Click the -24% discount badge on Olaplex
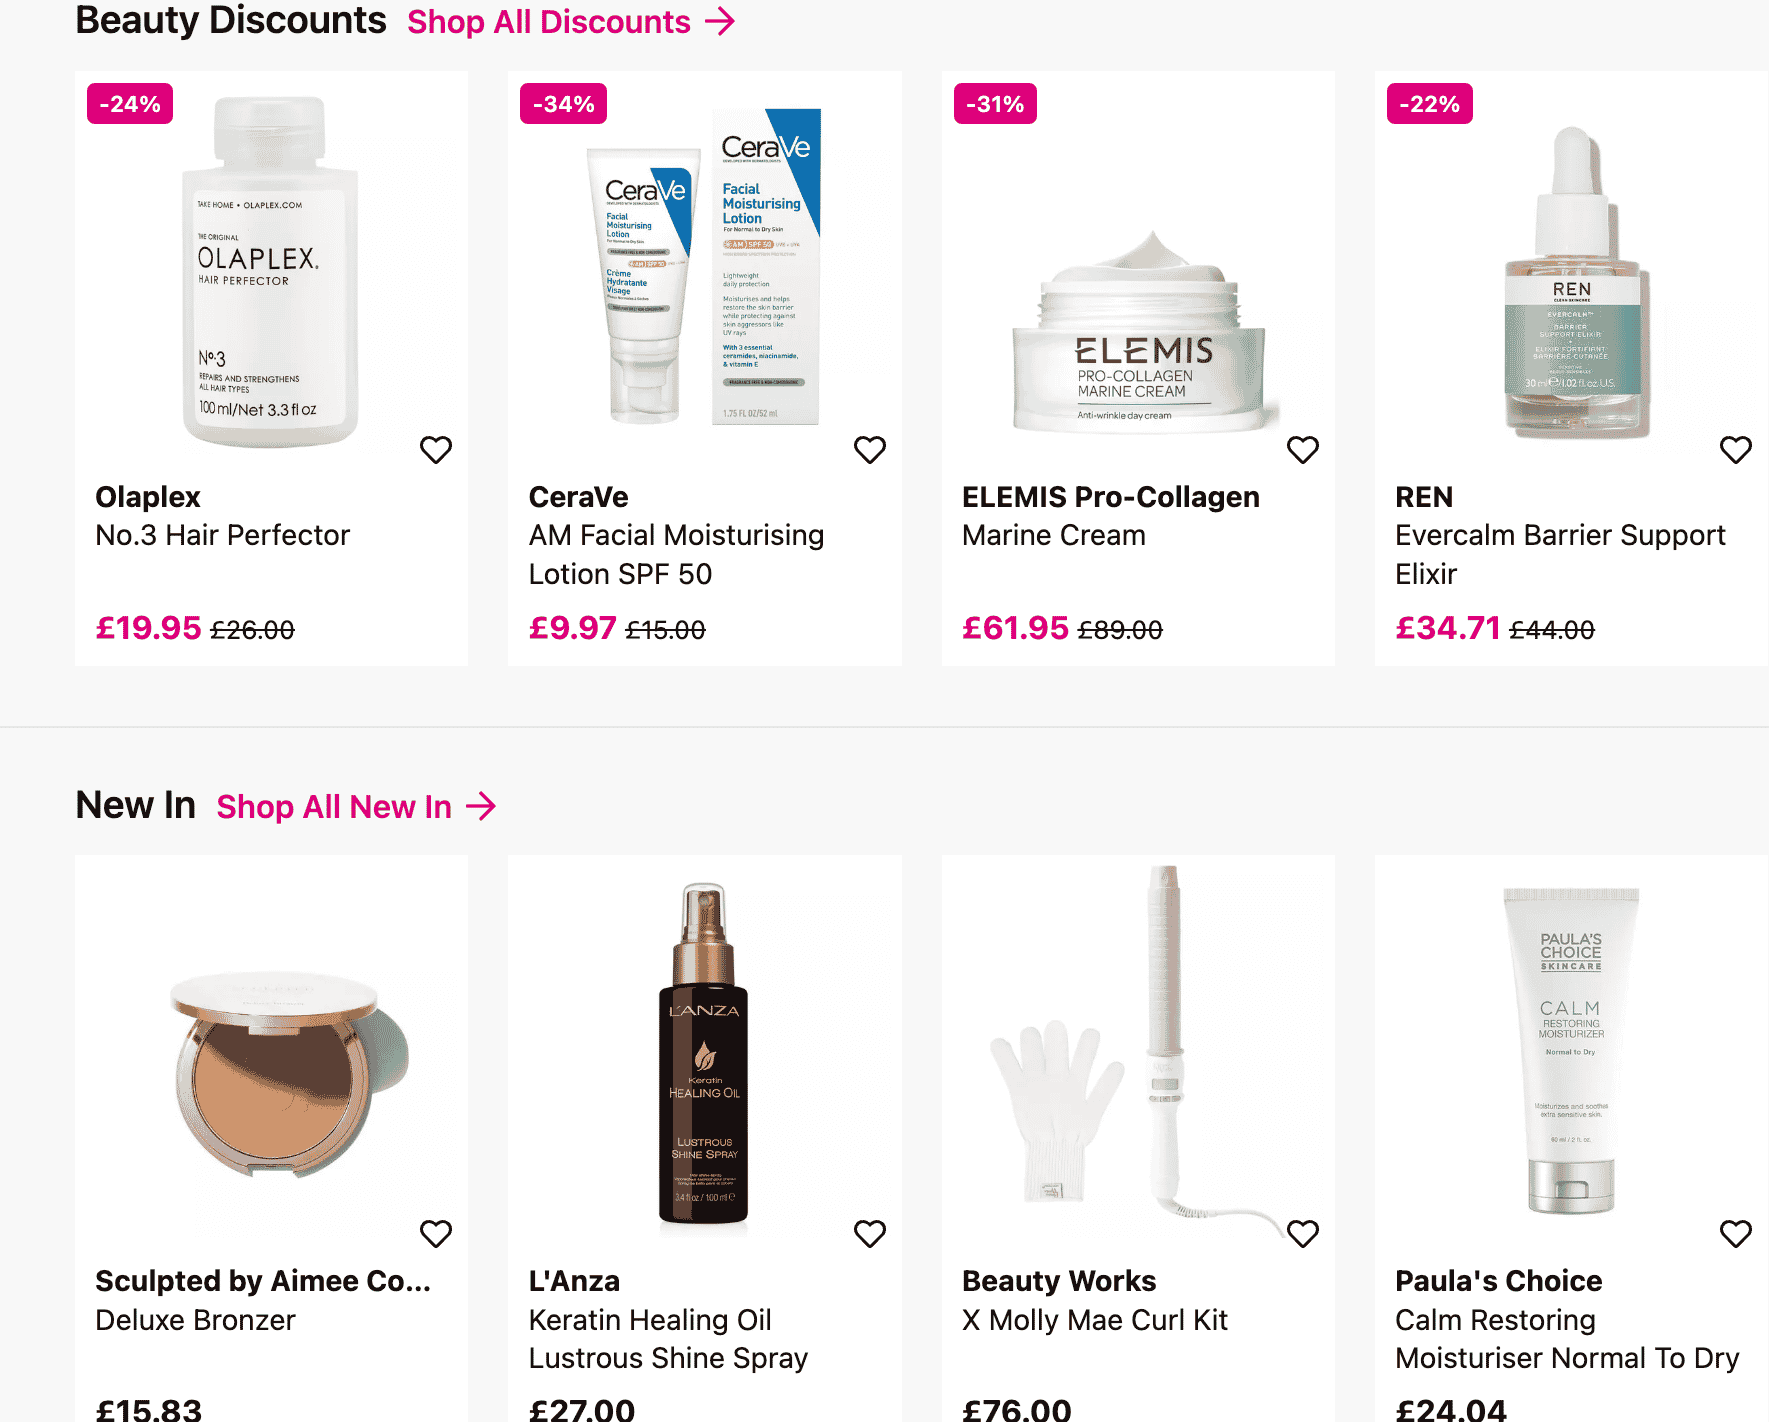1769x1422 pixels. click(x=130, y=104)
